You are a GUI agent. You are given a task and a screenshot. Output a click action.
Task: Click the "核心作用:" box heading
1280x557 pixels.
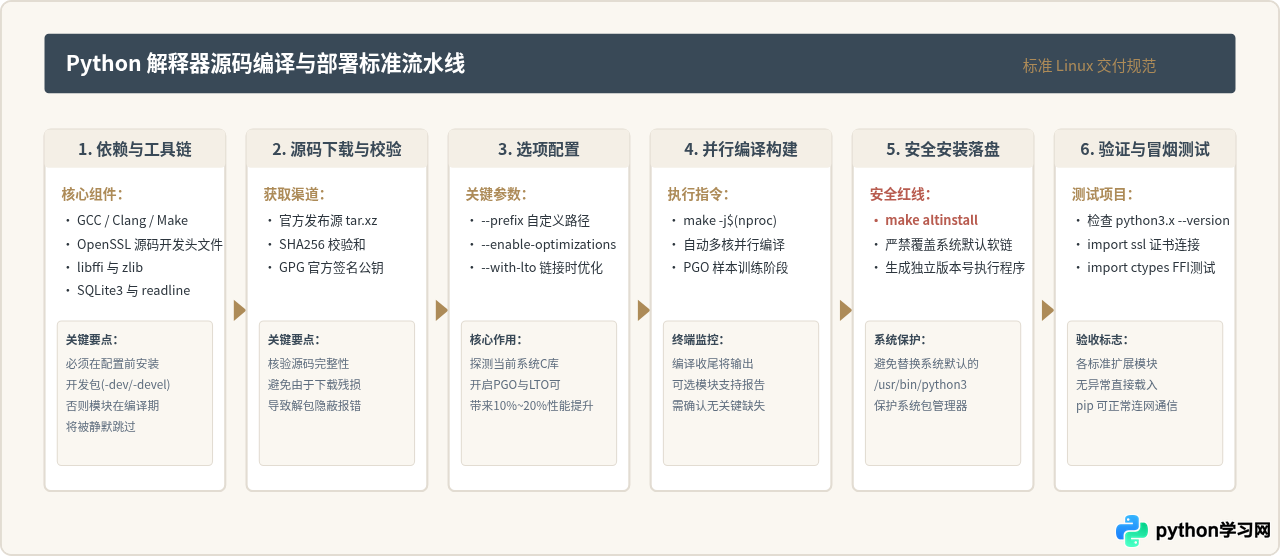point(495,340)
